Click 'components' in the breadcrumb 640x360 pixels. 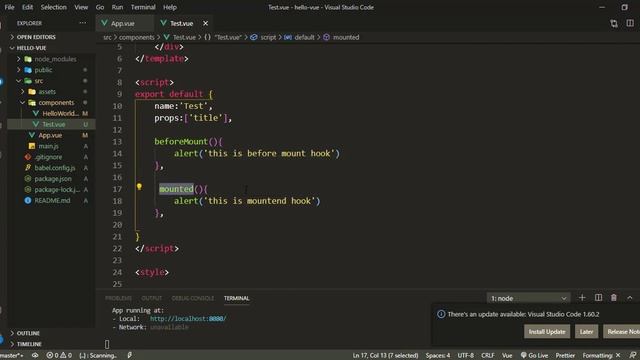click(x=136, y=37)
